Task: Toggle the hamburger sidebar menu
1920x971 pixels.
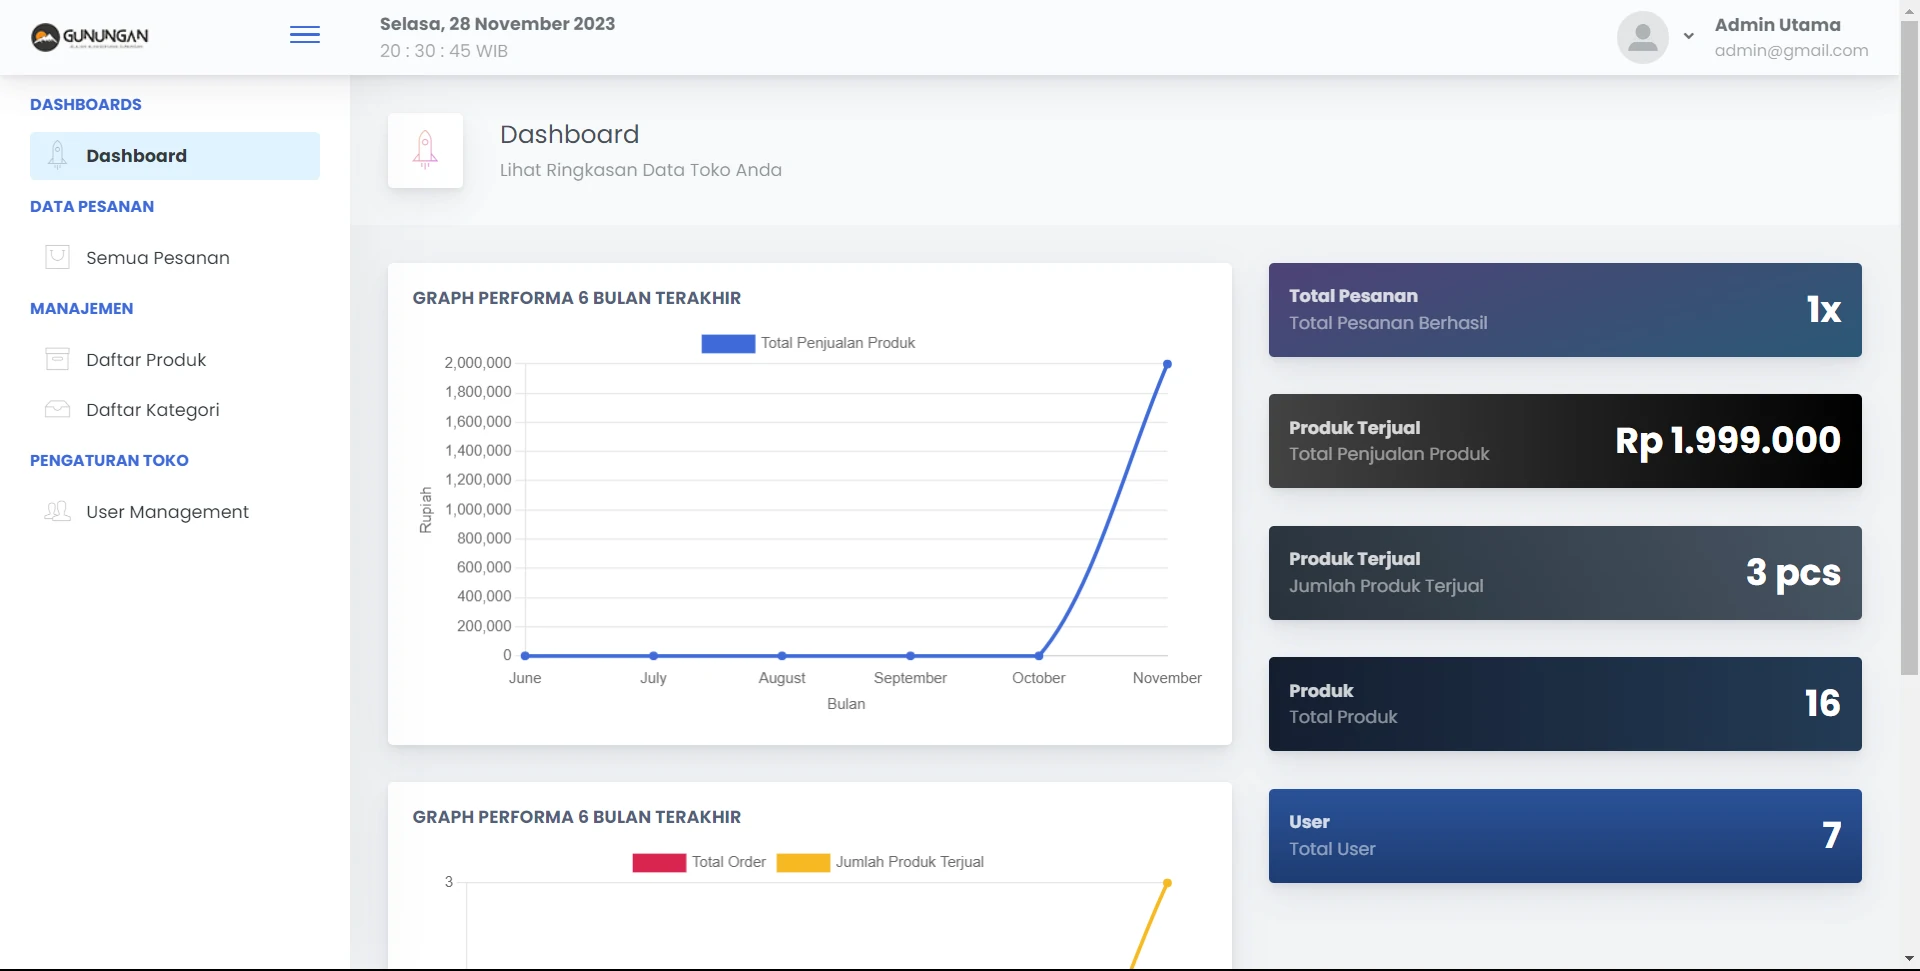Action: click(x=305, y=36)
